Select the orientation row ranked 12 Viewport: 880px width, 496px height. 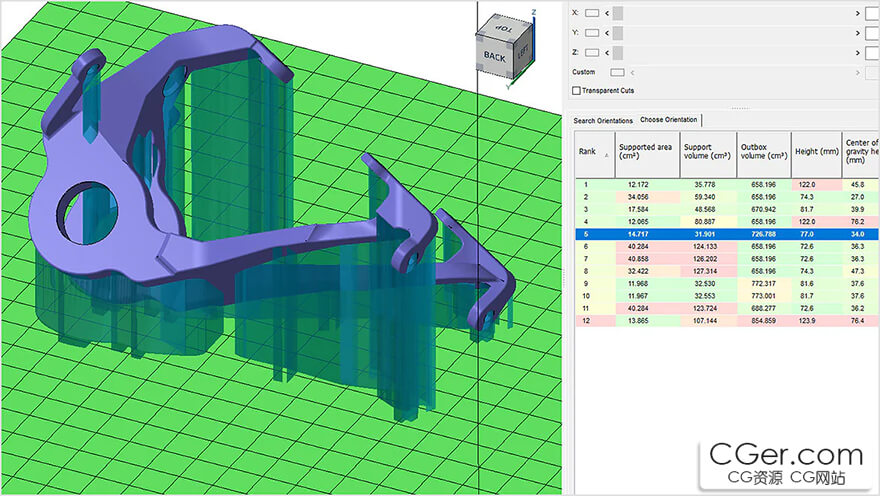[x=727, y=320]
